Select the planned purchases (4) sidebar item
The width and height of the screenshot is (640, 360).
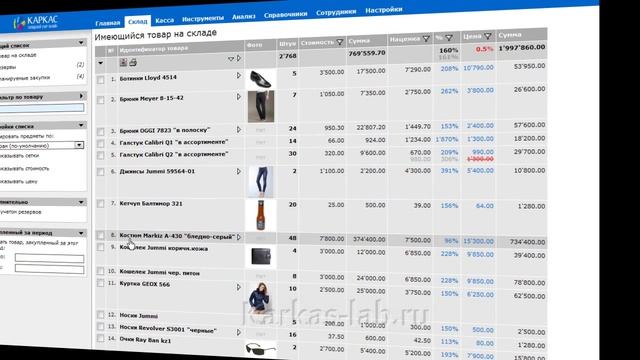click(42, 77)
